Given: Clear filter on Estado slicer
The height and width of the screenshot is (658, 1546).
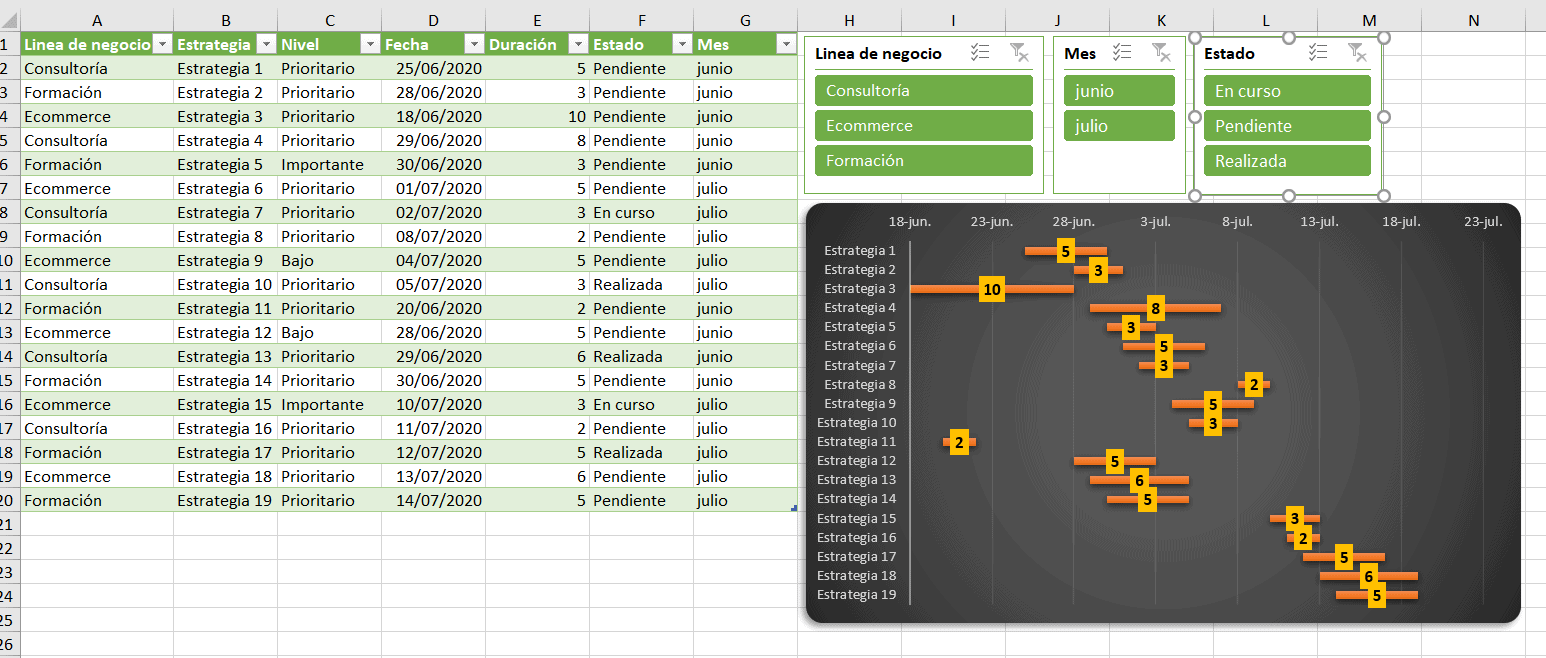Looking at the screenshot, I should pos(1356,53).
